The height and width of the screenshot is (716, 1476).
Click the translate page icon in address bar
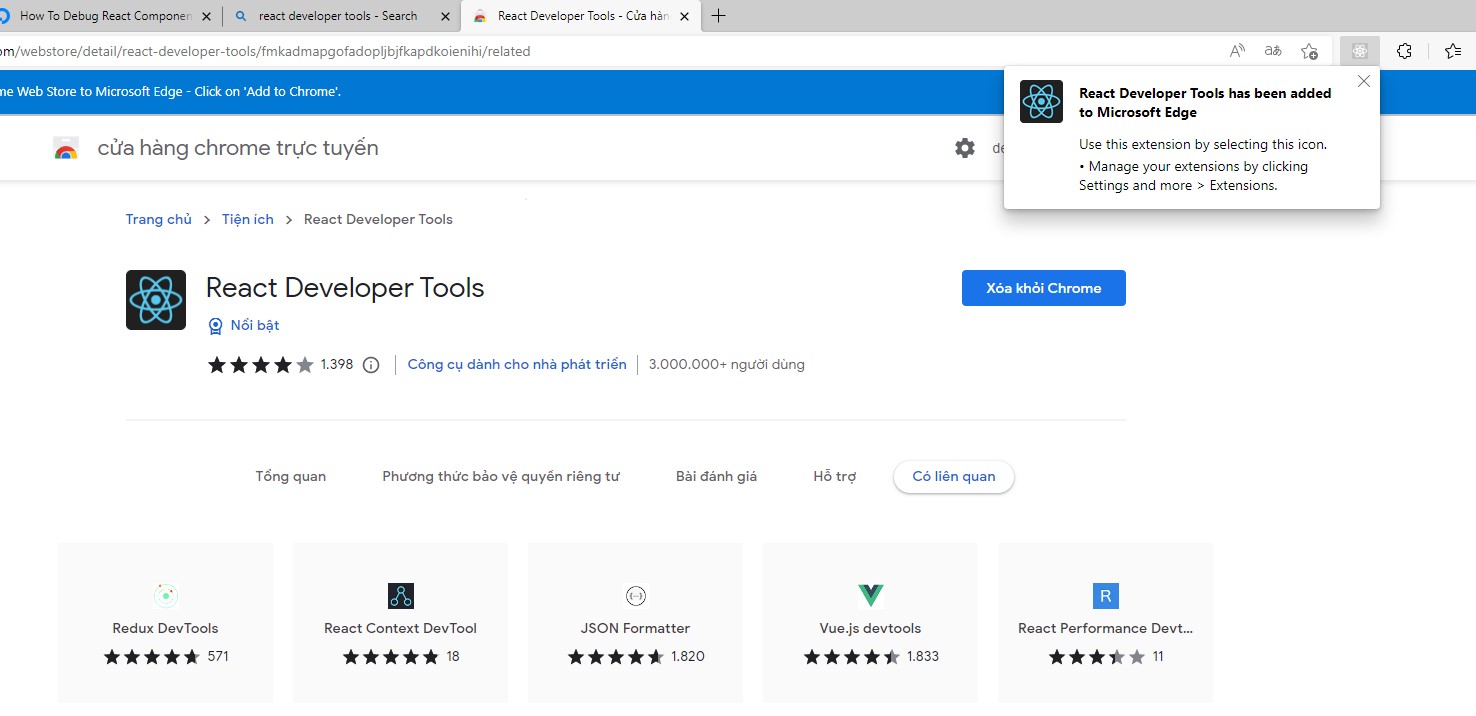point(1273,51)
